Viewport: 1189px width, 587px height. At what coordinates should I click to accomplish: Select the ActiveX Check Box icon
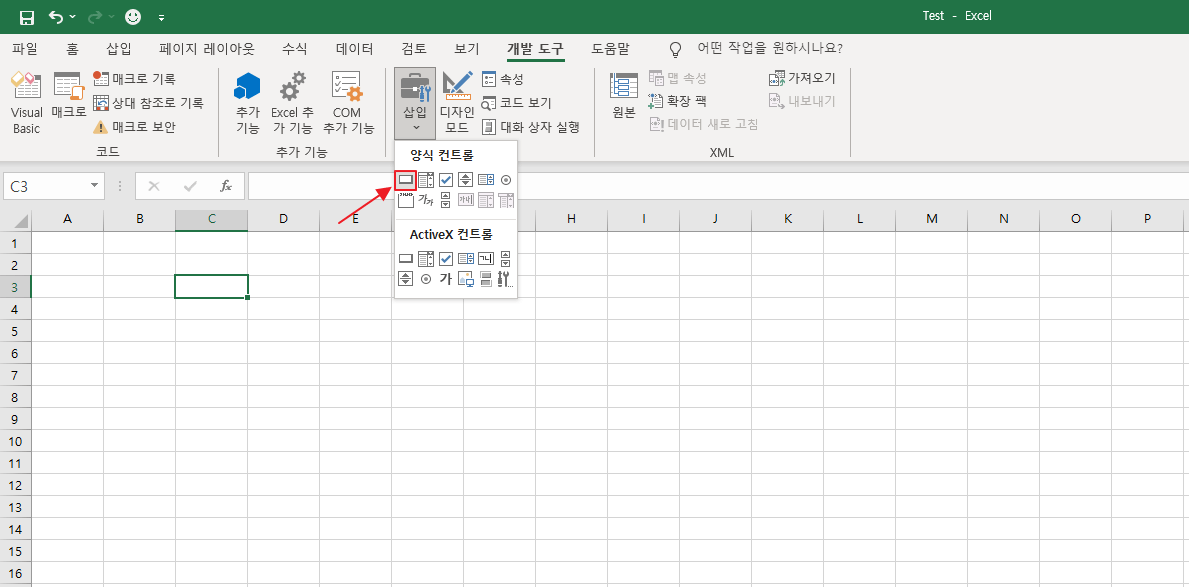446,259
